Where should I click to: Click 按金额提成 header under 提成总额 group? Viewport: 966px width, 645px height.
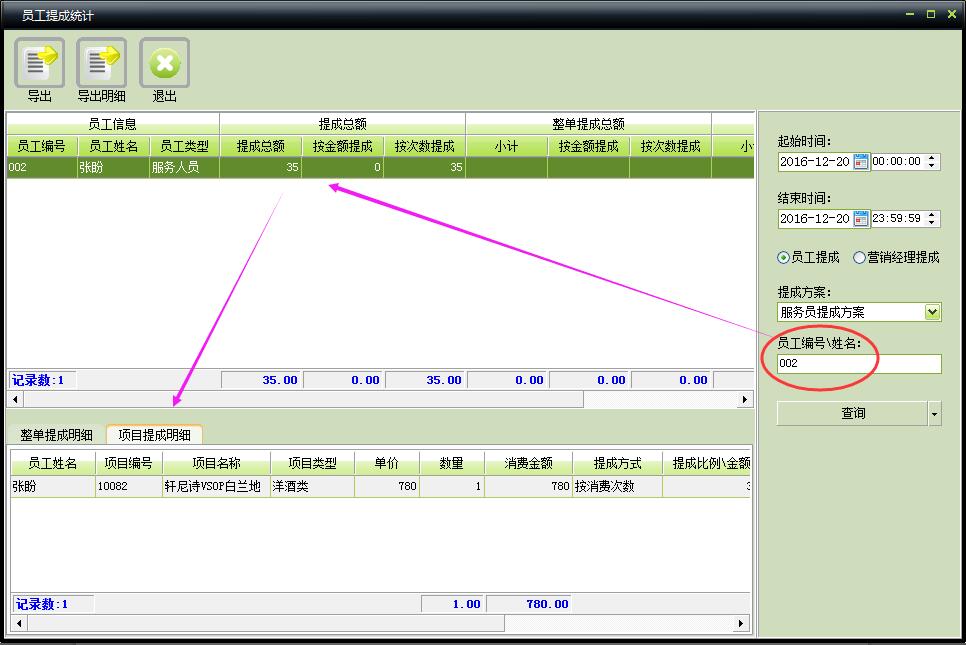point(343,147)
